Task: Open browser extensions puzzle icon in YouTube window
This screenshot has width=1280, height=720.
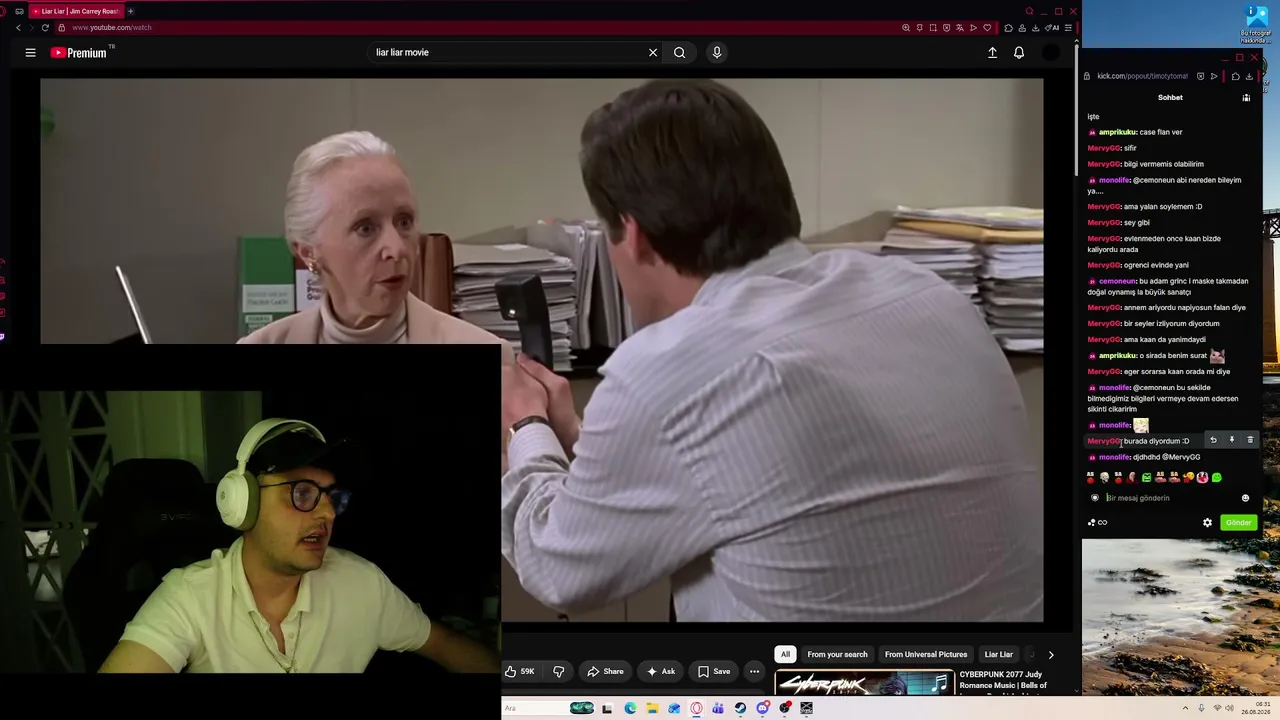Action: [1008, 28]
